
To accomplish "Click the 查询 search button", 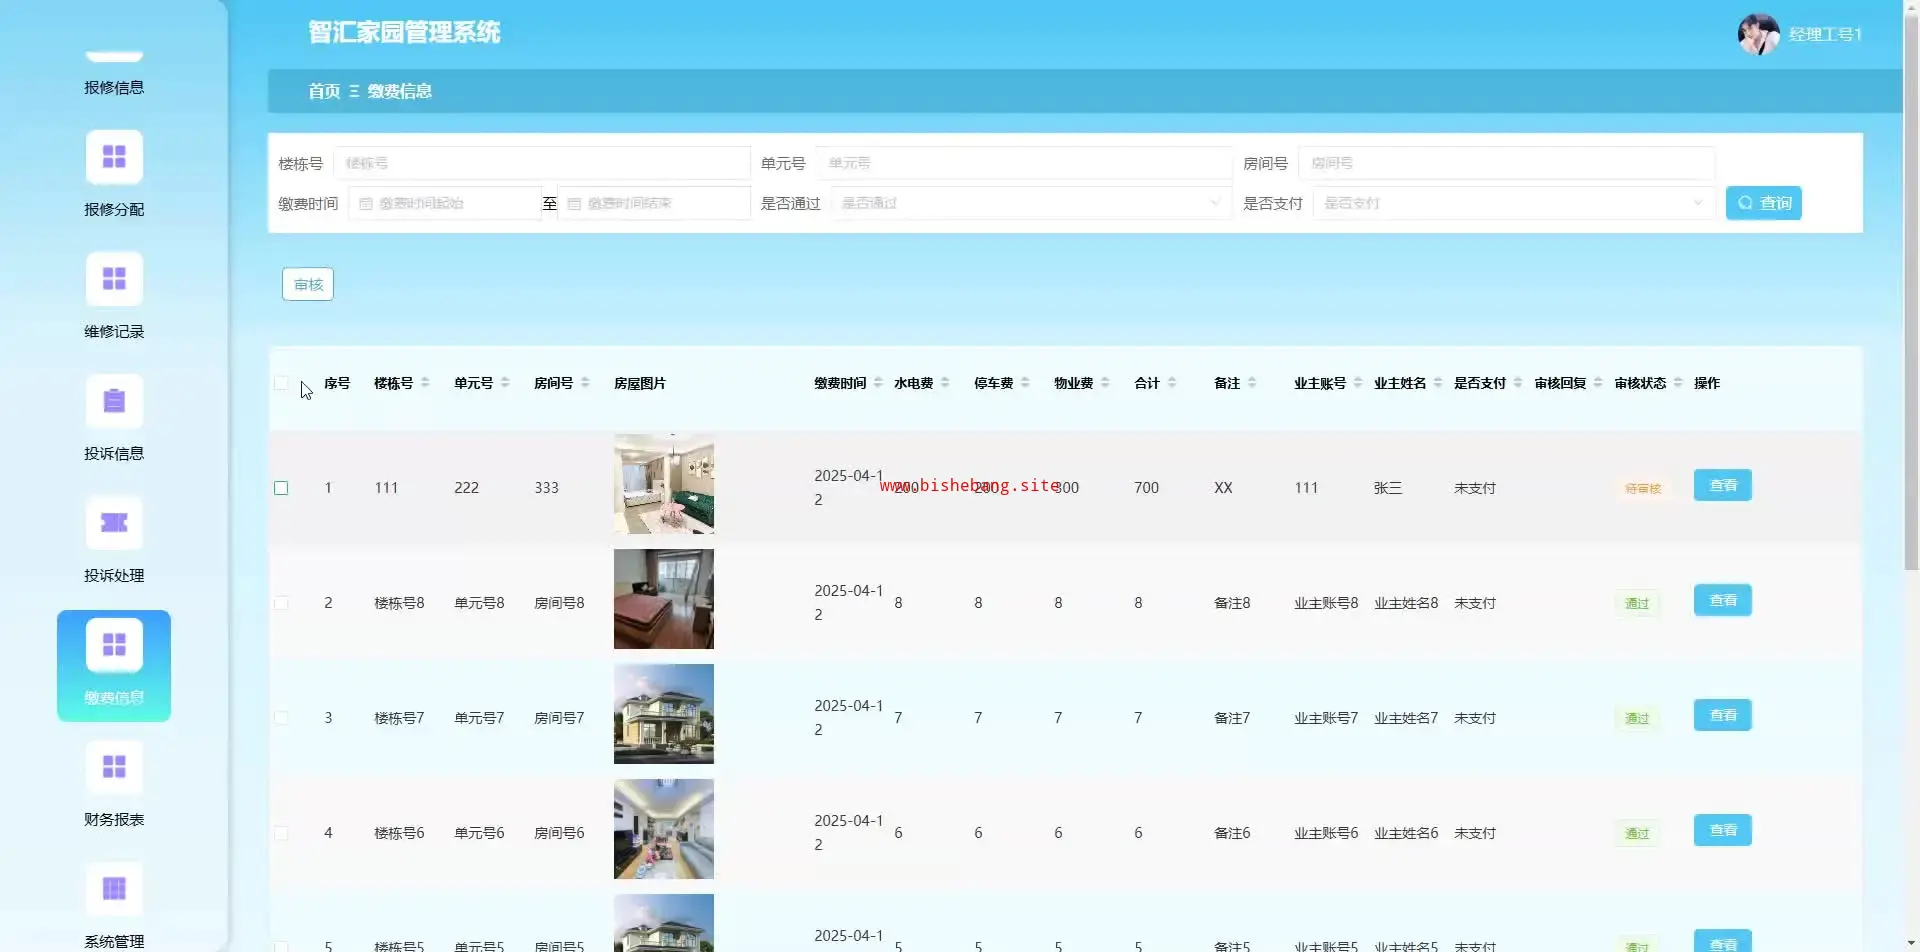I will tap(1763, 203).
